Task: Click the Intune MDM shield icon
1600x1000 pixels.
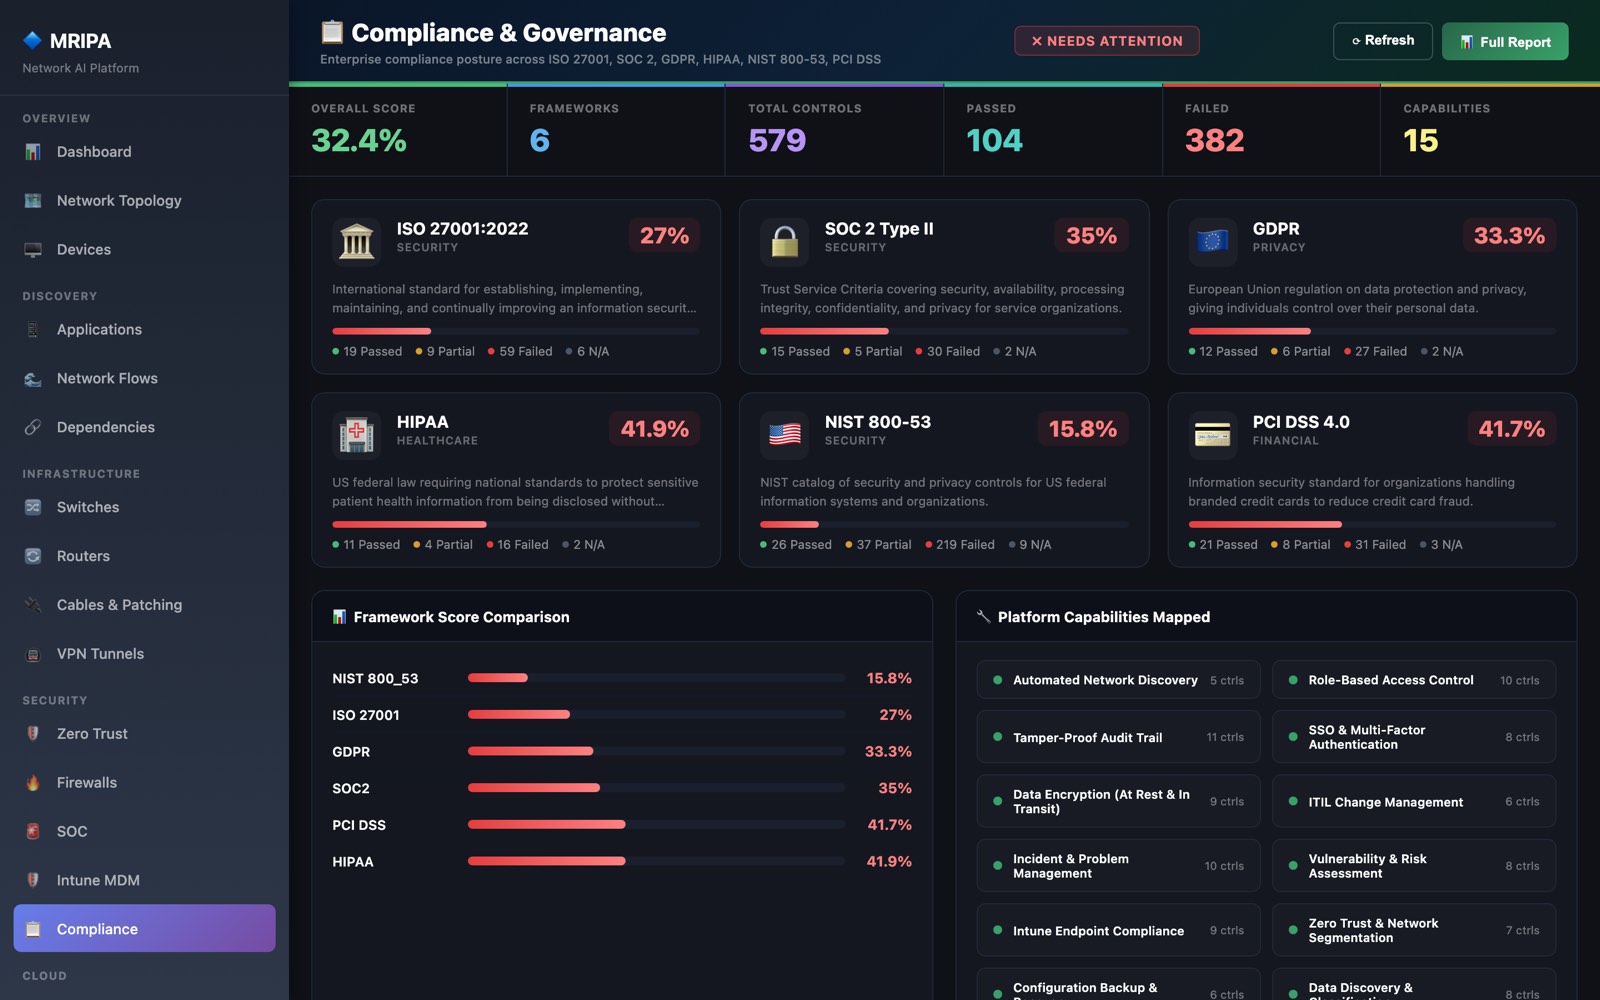Action: click(33, 881)
